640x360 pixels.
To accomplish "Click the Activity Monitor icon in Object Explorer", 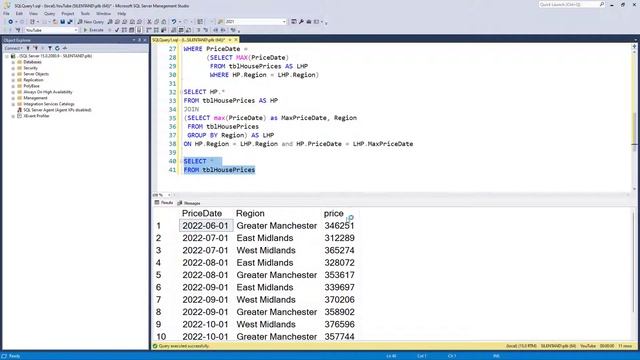I will (65, 48).
